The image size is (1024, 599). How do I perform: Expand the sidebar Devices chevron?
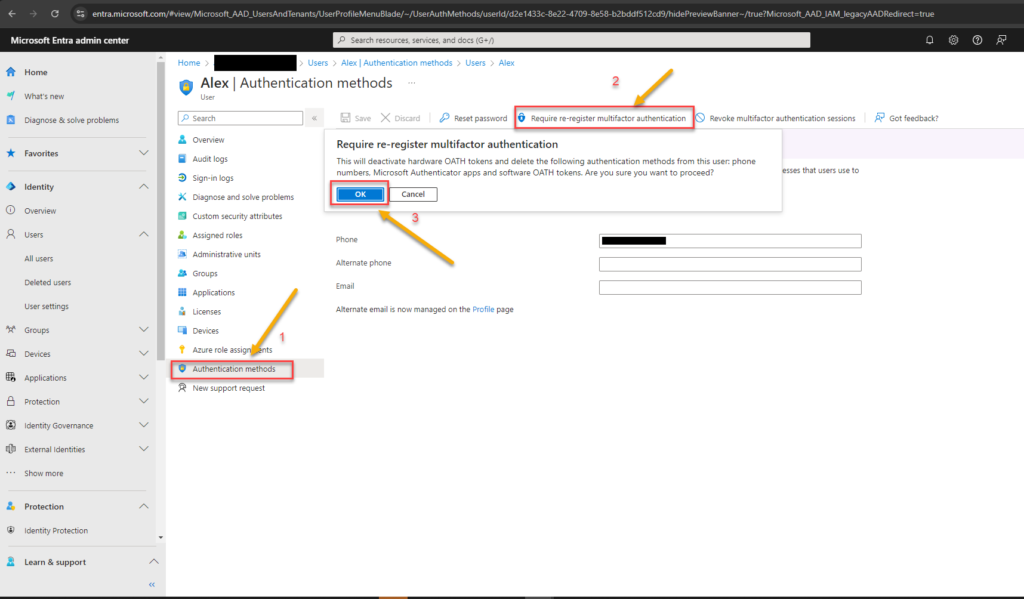(x=144, y=353)
